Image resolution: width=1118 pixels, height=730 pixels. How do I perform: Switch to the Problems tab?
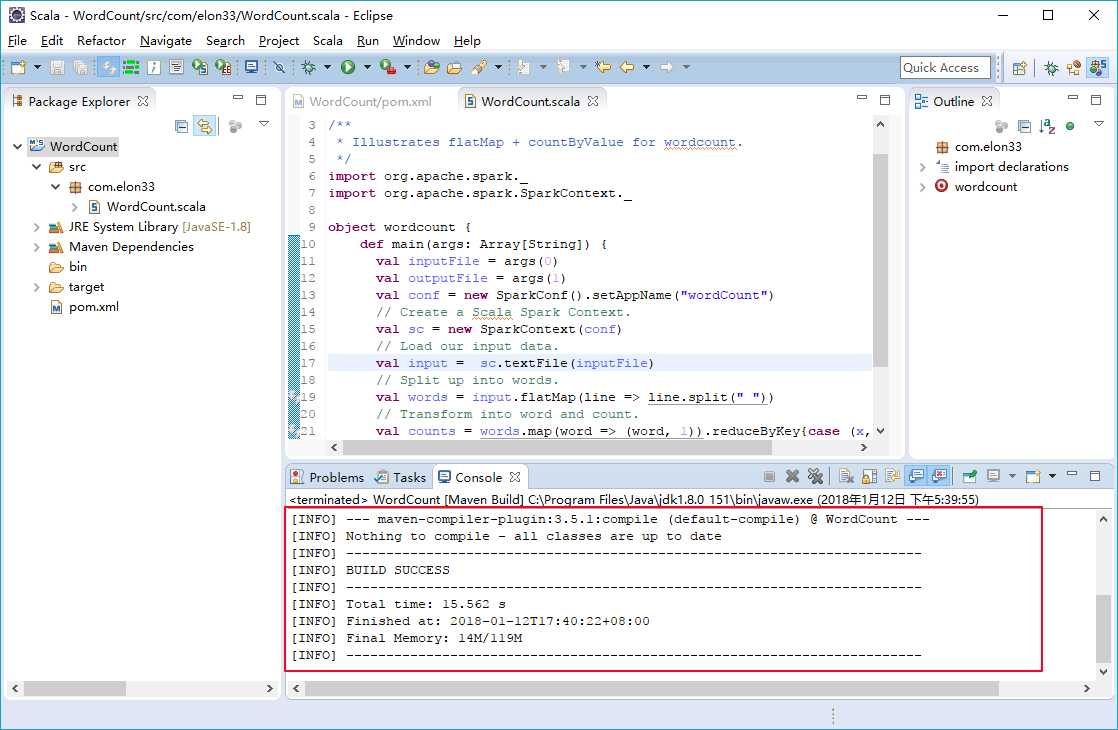[x=328, y=477]
